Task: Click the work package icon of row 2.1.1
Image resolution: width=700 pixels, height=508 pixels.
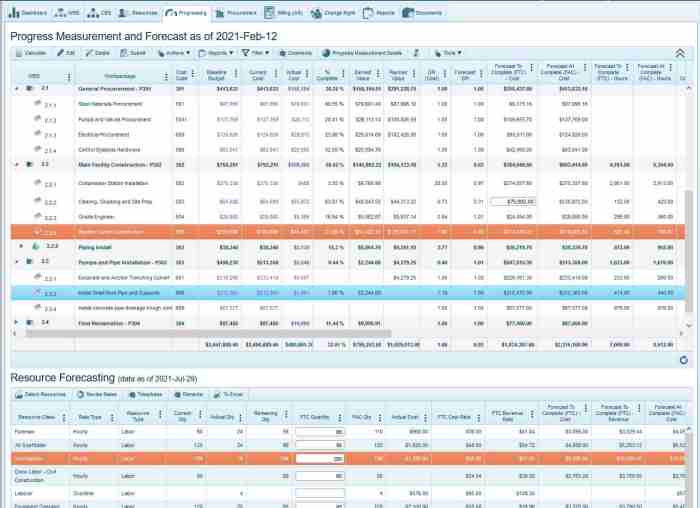Action: (x=38, y=104)
